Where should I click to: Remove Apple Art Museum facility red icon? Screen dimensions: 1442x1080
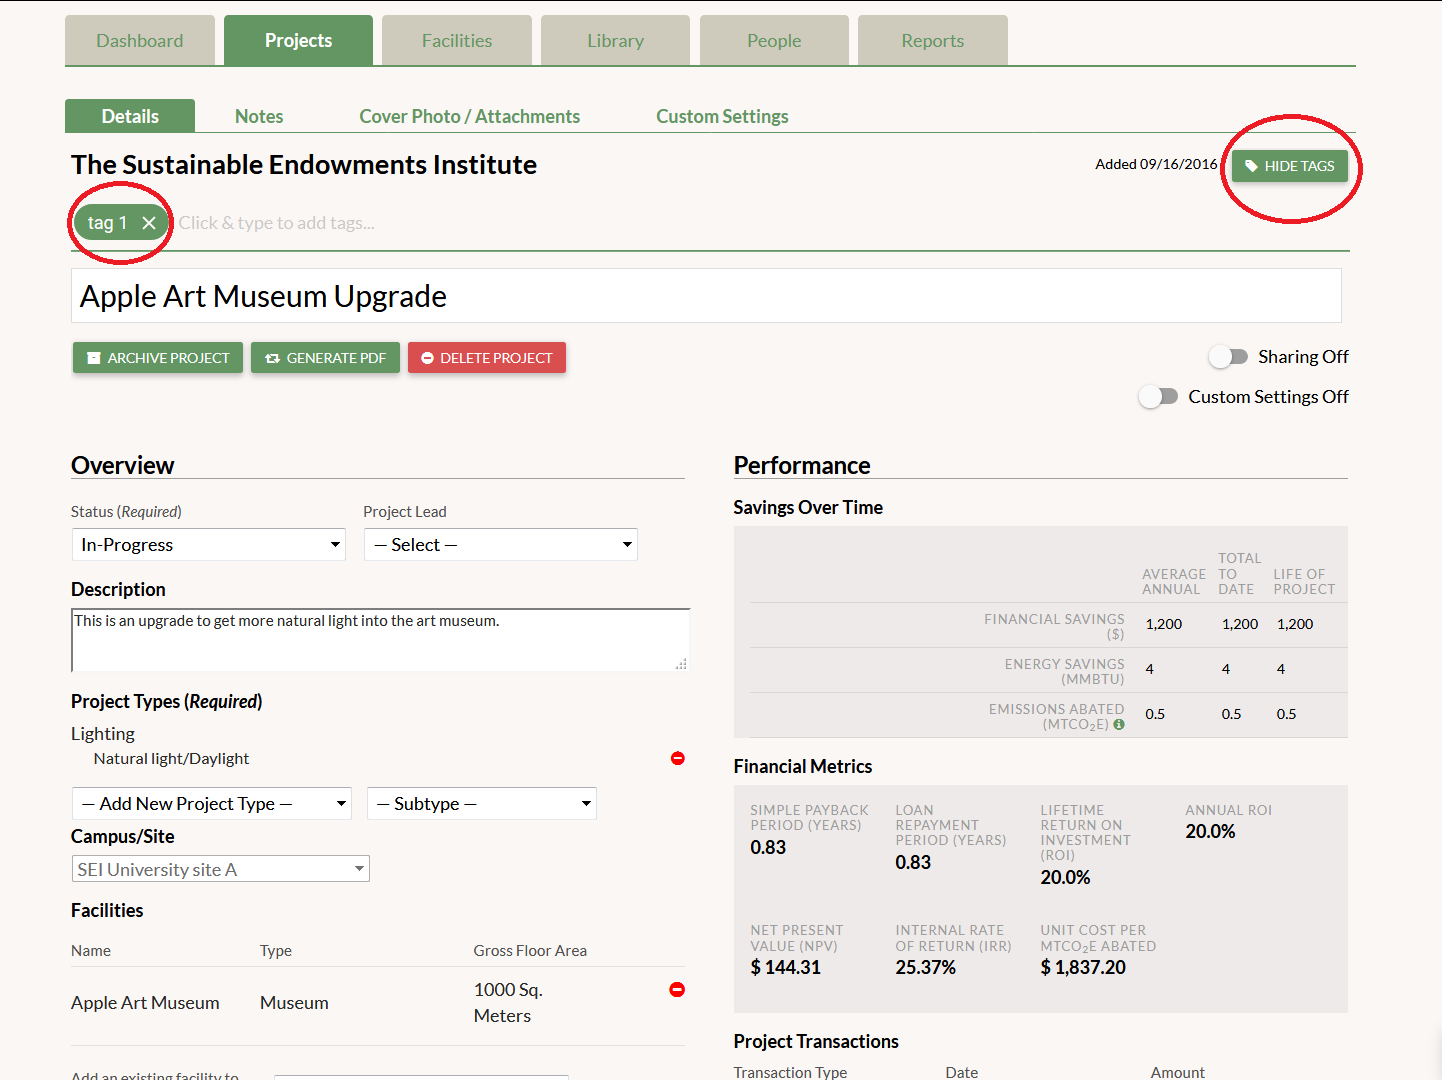point(677,989)
